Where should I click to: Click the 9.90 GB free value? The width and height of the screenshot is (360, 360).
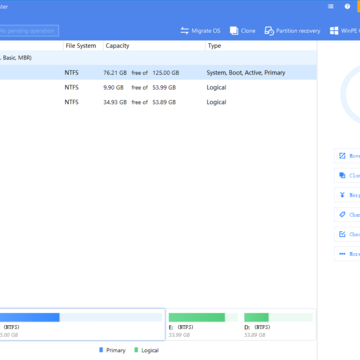click(113, 87)
